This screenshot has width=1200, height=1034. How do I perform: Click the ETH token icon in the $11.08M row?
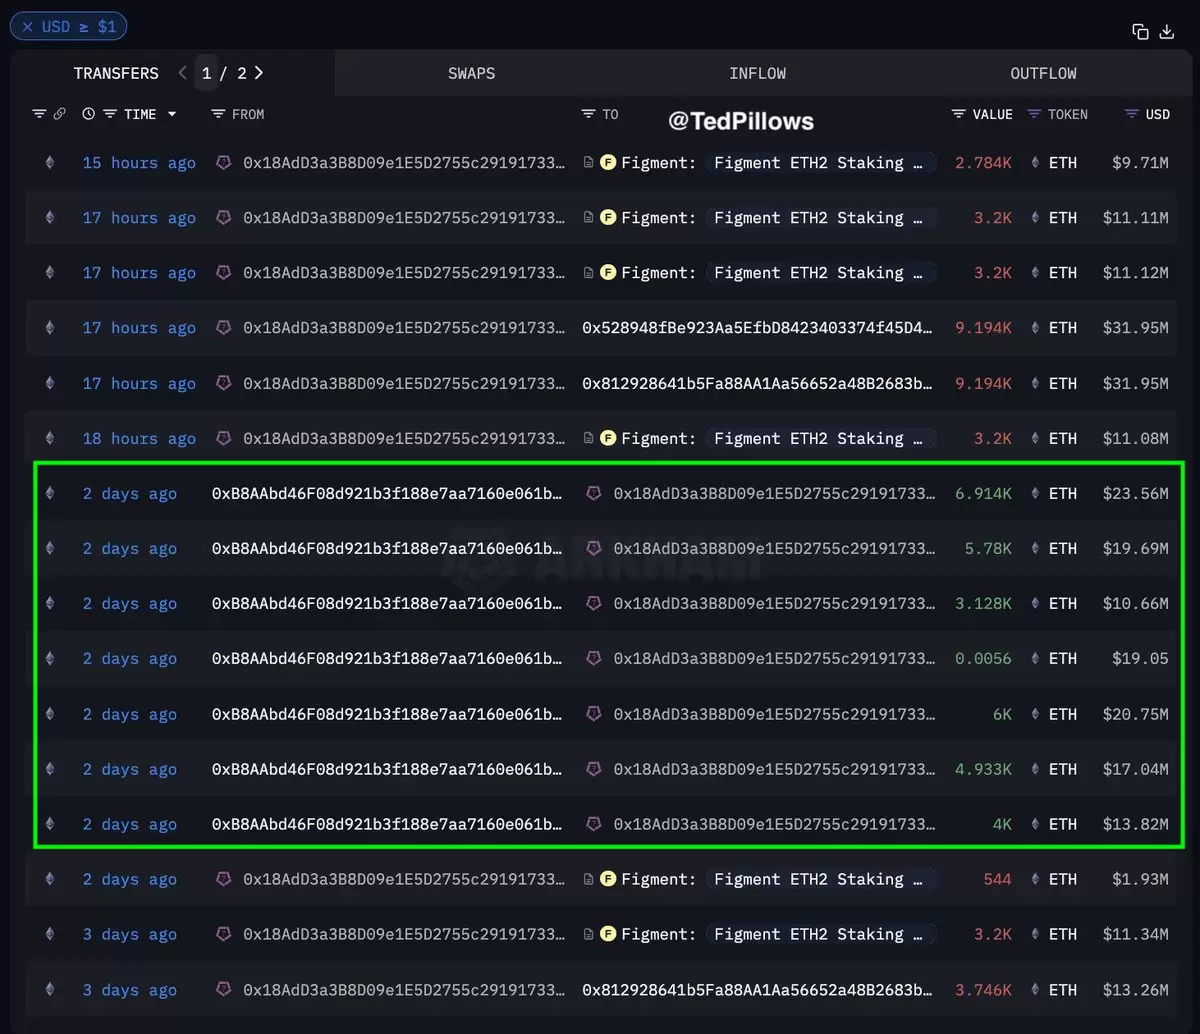(1035, 439)
